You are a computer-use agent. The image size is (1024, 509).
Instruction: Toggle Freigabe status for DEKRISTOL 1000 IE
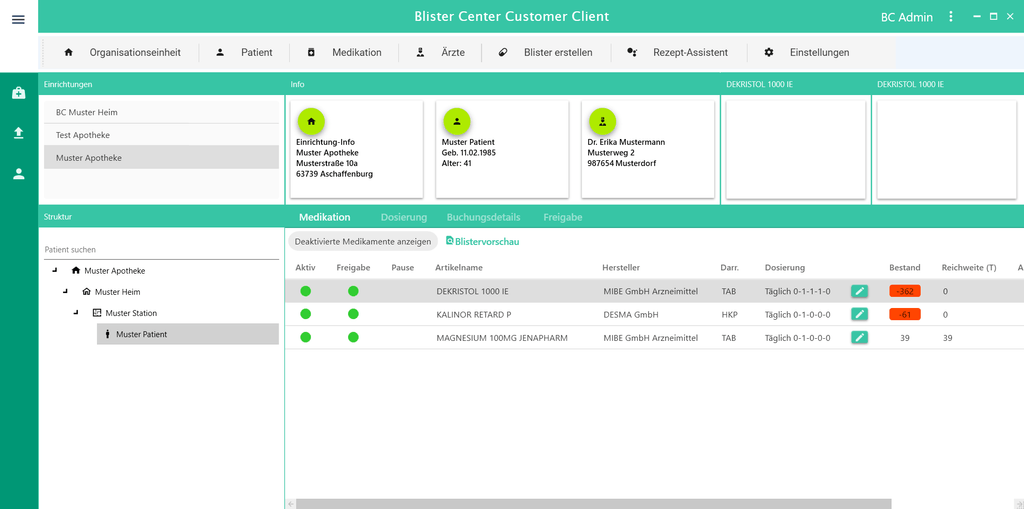coord(353,291)
